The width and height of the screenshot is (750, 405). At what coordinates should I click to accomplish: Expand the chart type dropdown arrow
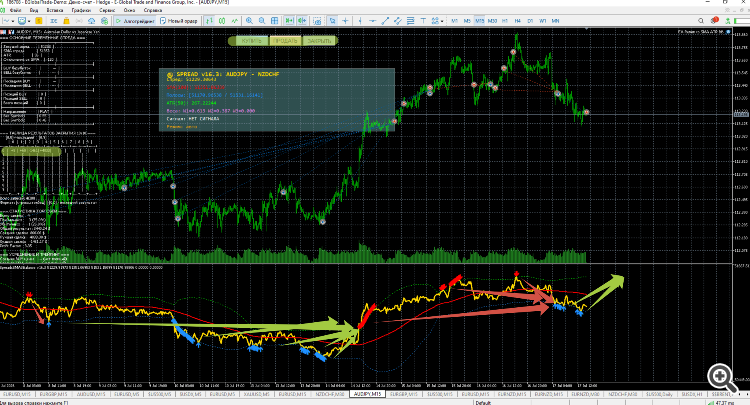click(13, 21)
